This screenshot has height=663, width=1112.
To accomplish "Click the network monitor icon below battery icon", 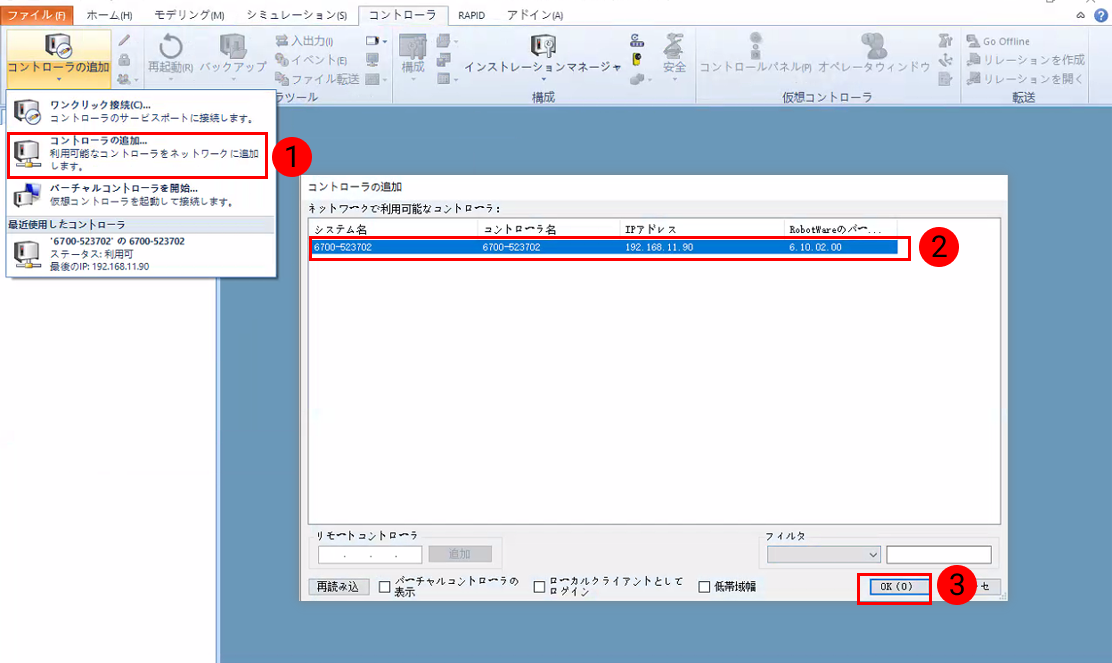I will point(372,60).
